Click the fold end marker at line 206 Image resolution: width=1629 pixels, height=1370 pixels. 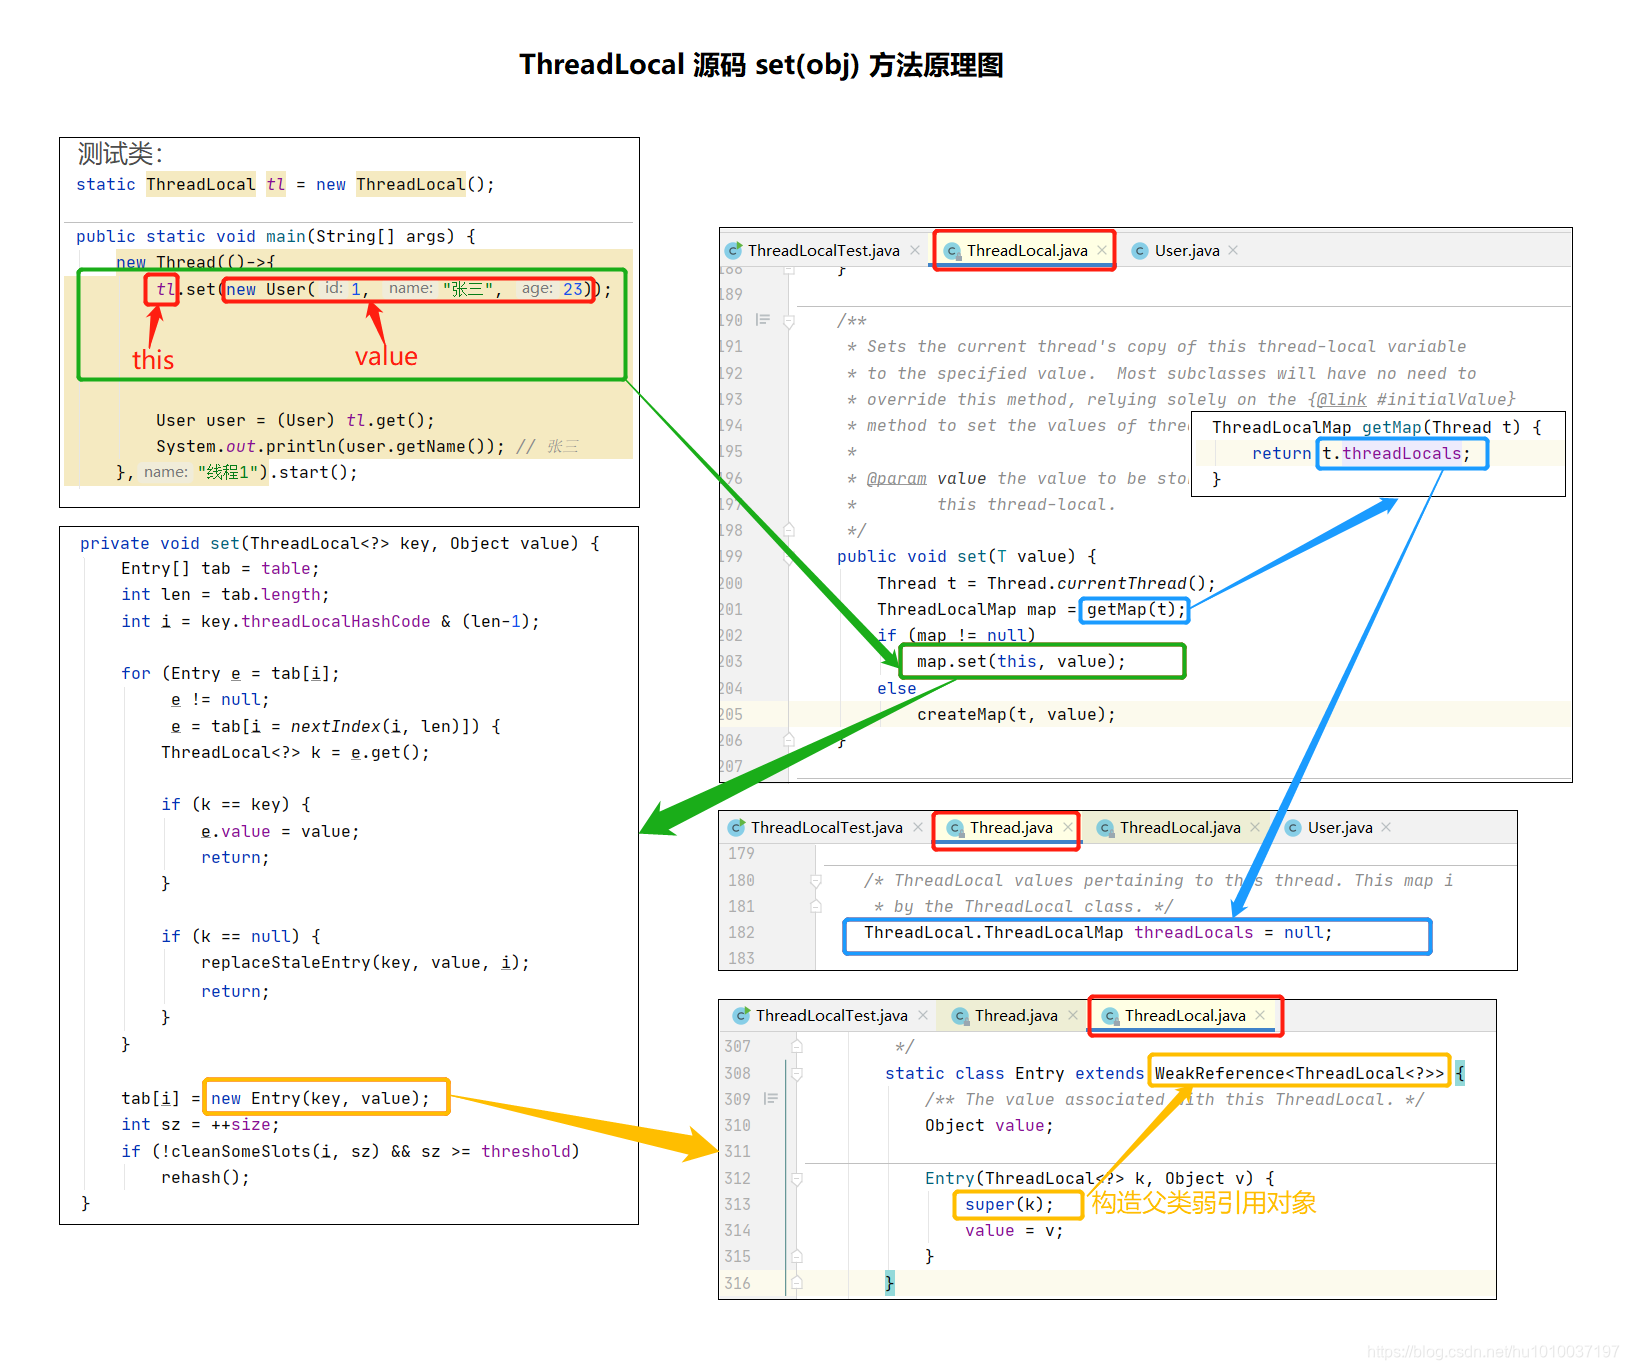point(789,740)
